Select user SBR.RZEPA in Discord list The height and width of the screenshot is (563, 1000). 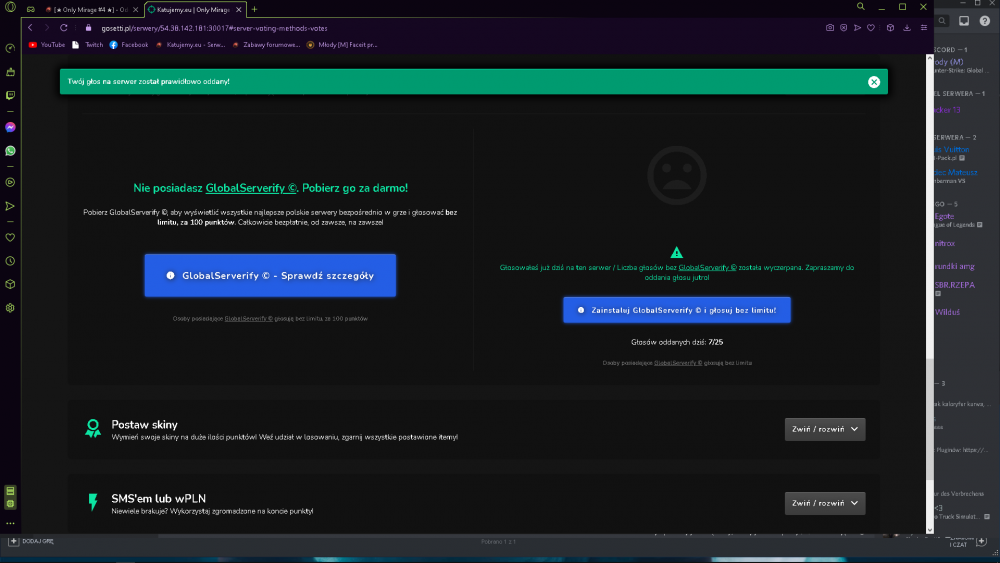point(955,285)
